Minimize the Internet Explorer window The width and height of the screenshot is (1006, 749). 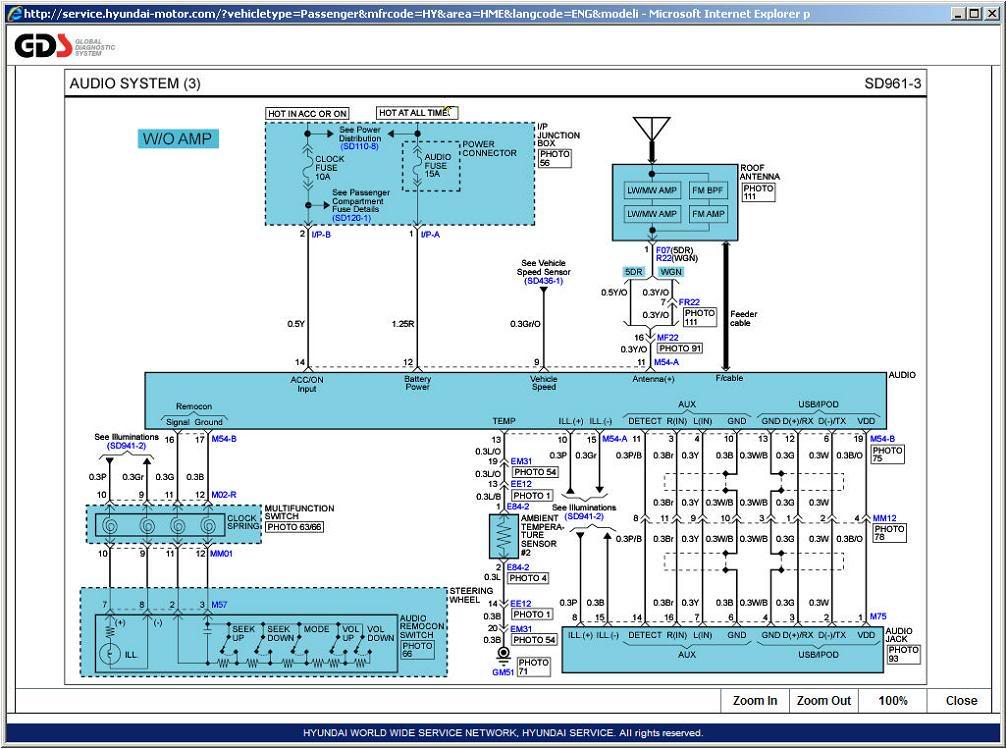(x=959, y=13)
